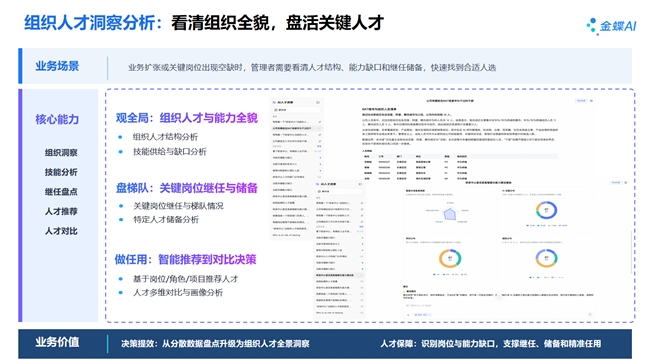Click the 金蝶AI logo icon
Image resolution: width=650 pixels, height=364 pixels.
pos(592,26)
